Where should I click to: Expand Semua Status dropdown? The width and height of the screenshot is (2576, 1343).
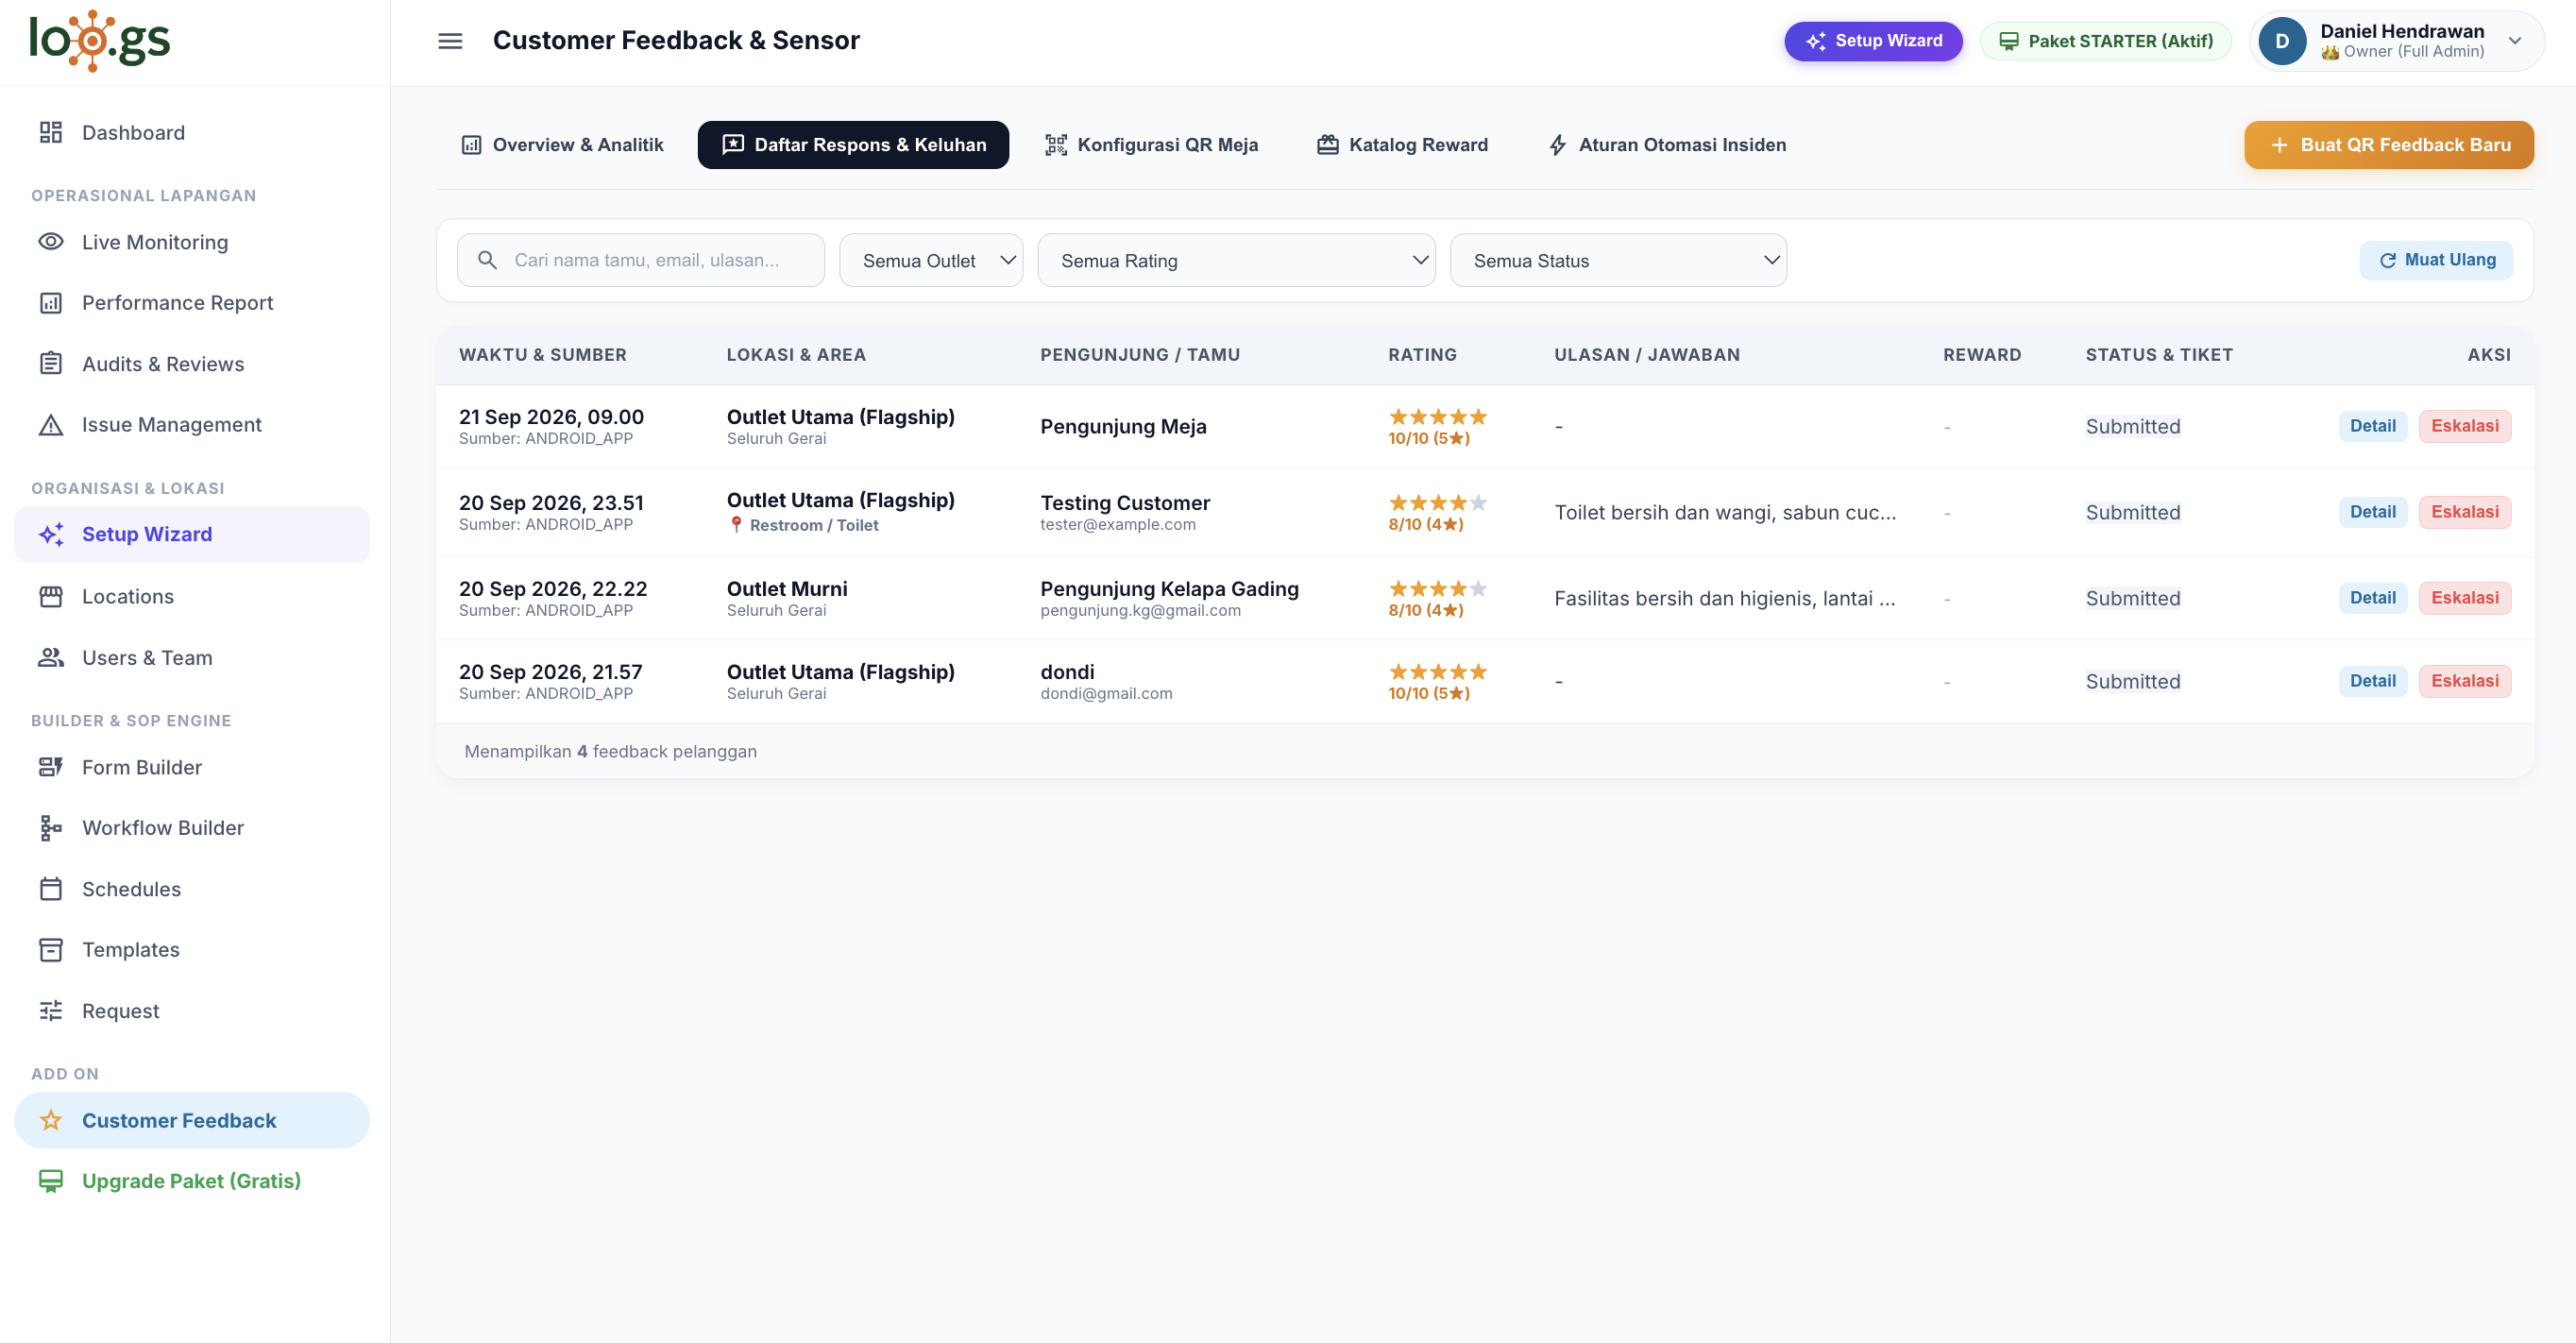point(1618,261)
